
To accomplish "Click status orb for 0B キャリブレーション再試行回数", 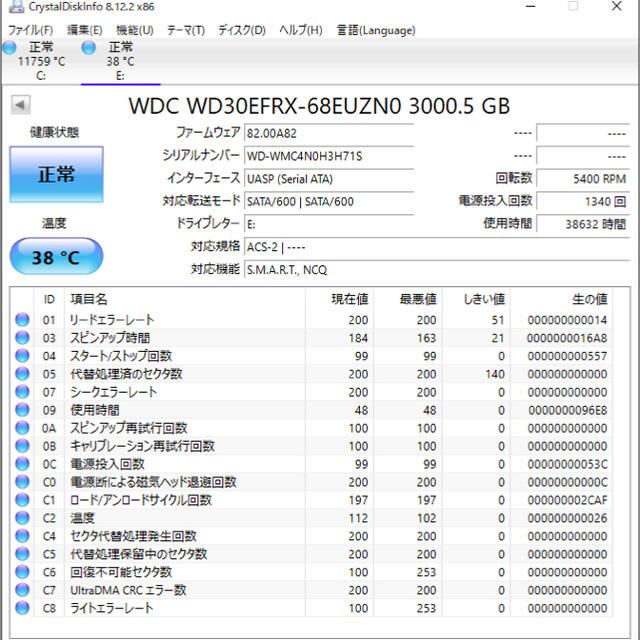I will click(22, 445).
